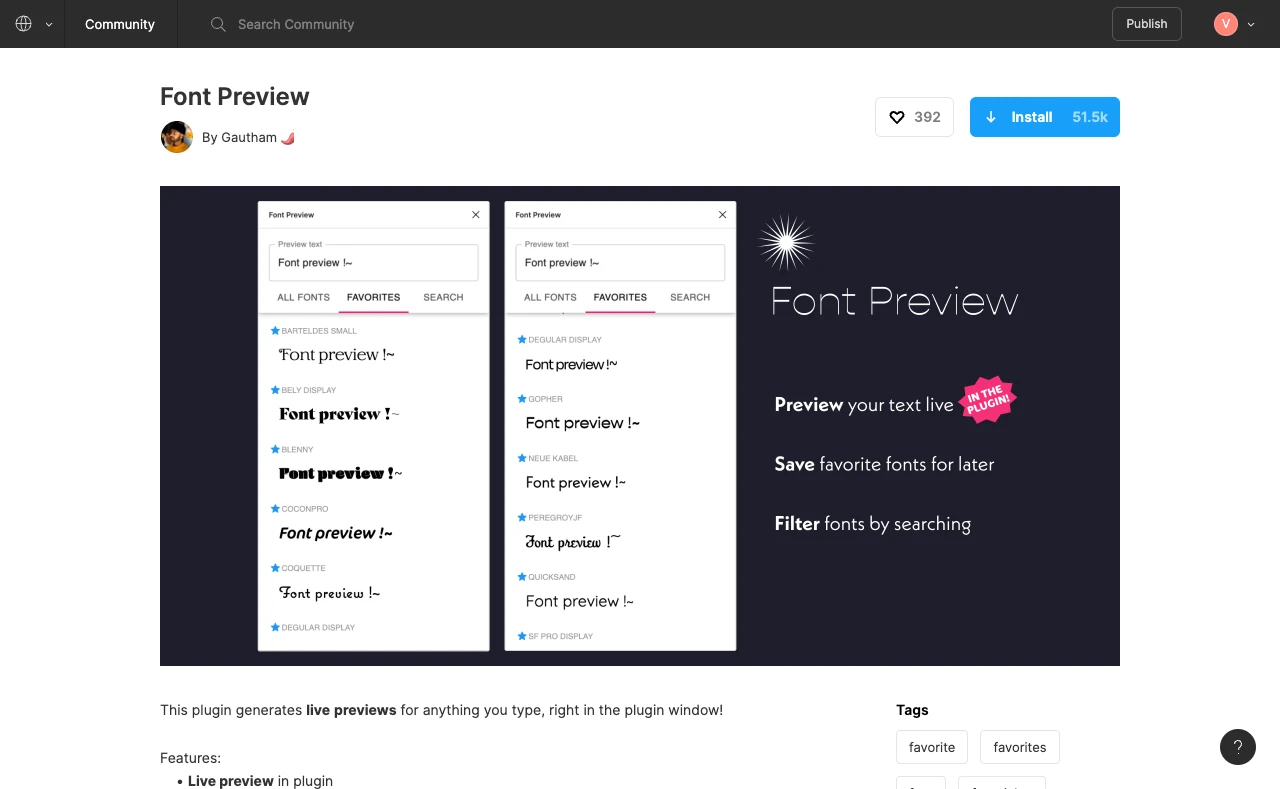
Task: Unfavorite the BLENNY font star
Action: [x=275, y=449]
